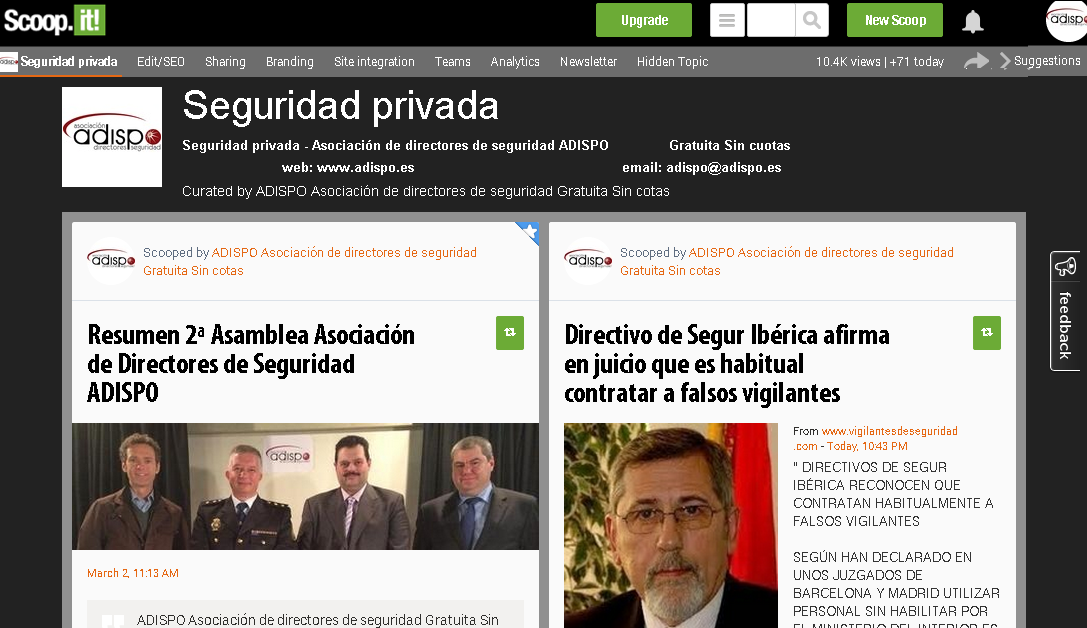The image size is (1087, 628).
Task: Open the Analytics tab
Action: [x=515, y=62]
